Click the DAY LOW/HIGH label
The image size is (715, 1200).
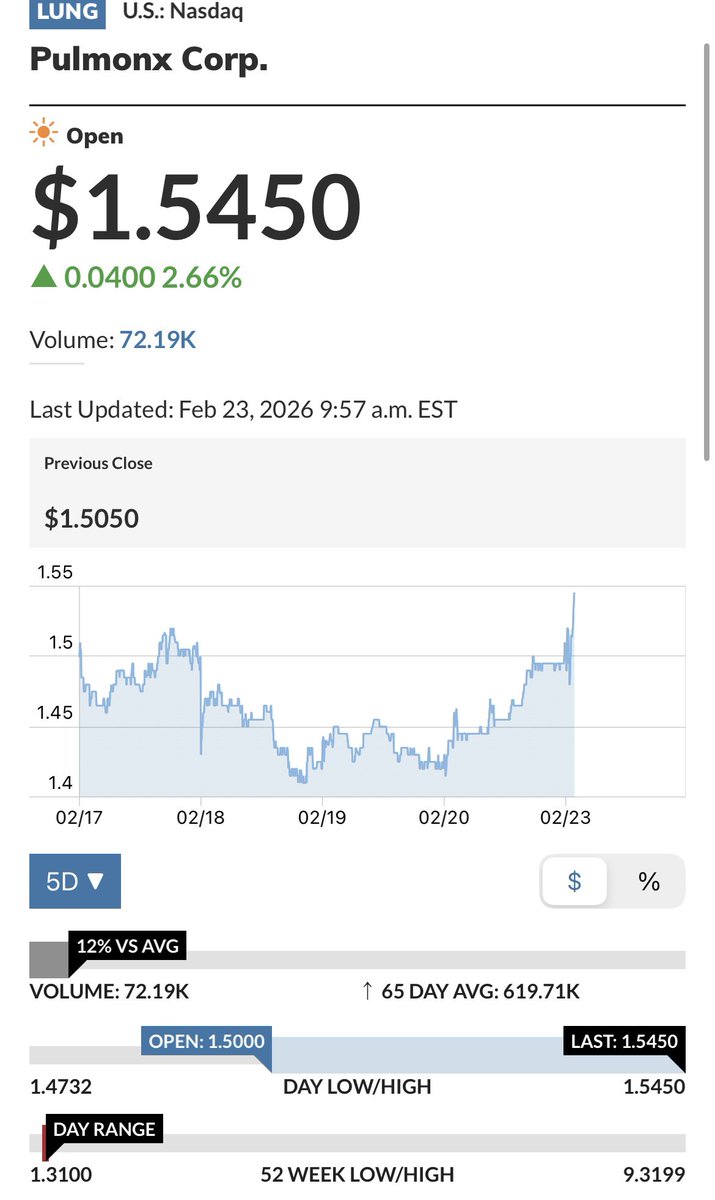[357, 1086]
